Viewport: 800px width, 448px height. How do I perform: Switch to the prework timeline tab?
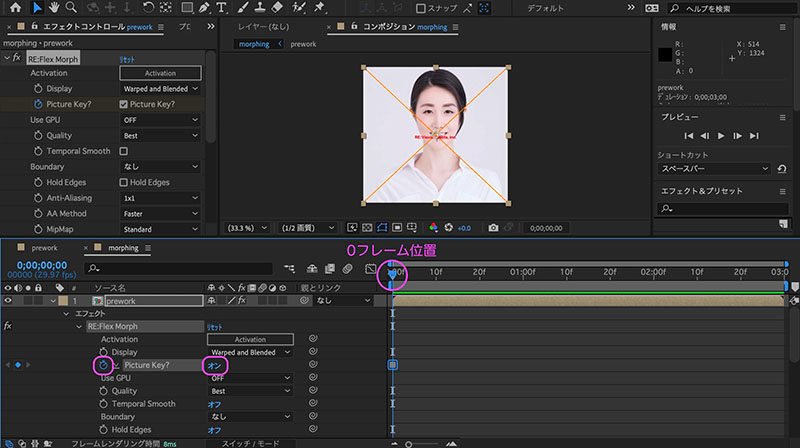44,248
